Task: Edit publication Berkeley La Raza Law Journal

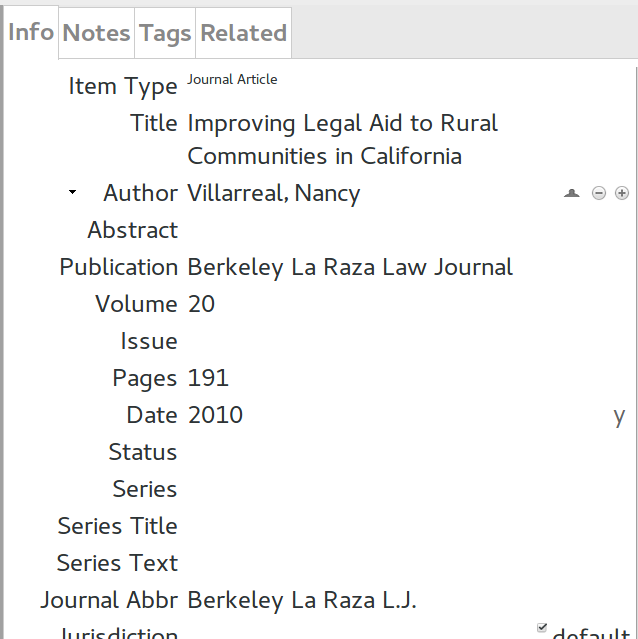Action: (350, 267)
